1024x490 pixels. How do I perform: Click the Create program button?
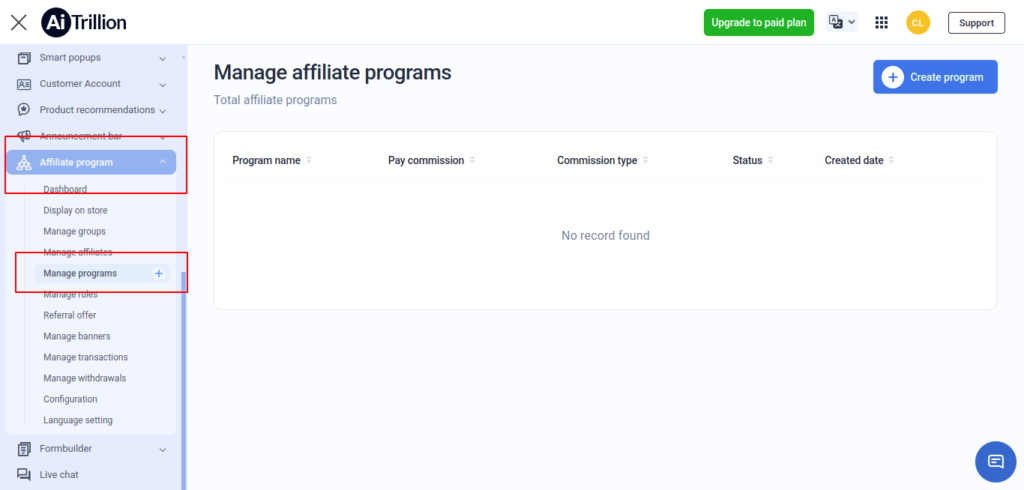coord(935,77)
